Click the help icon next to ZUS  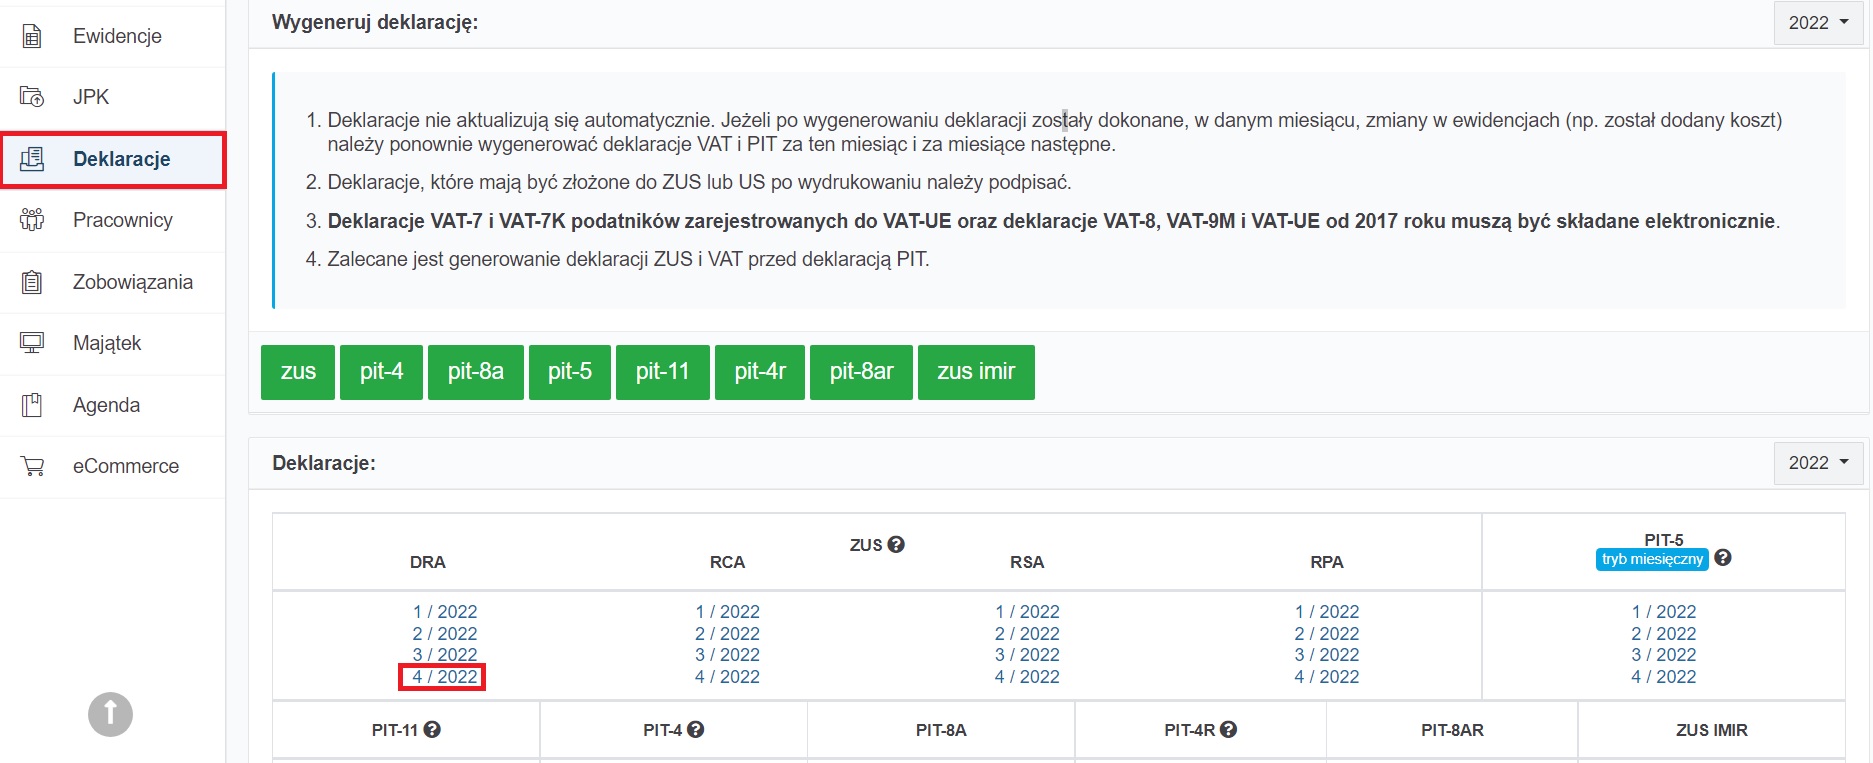point(896,544)
